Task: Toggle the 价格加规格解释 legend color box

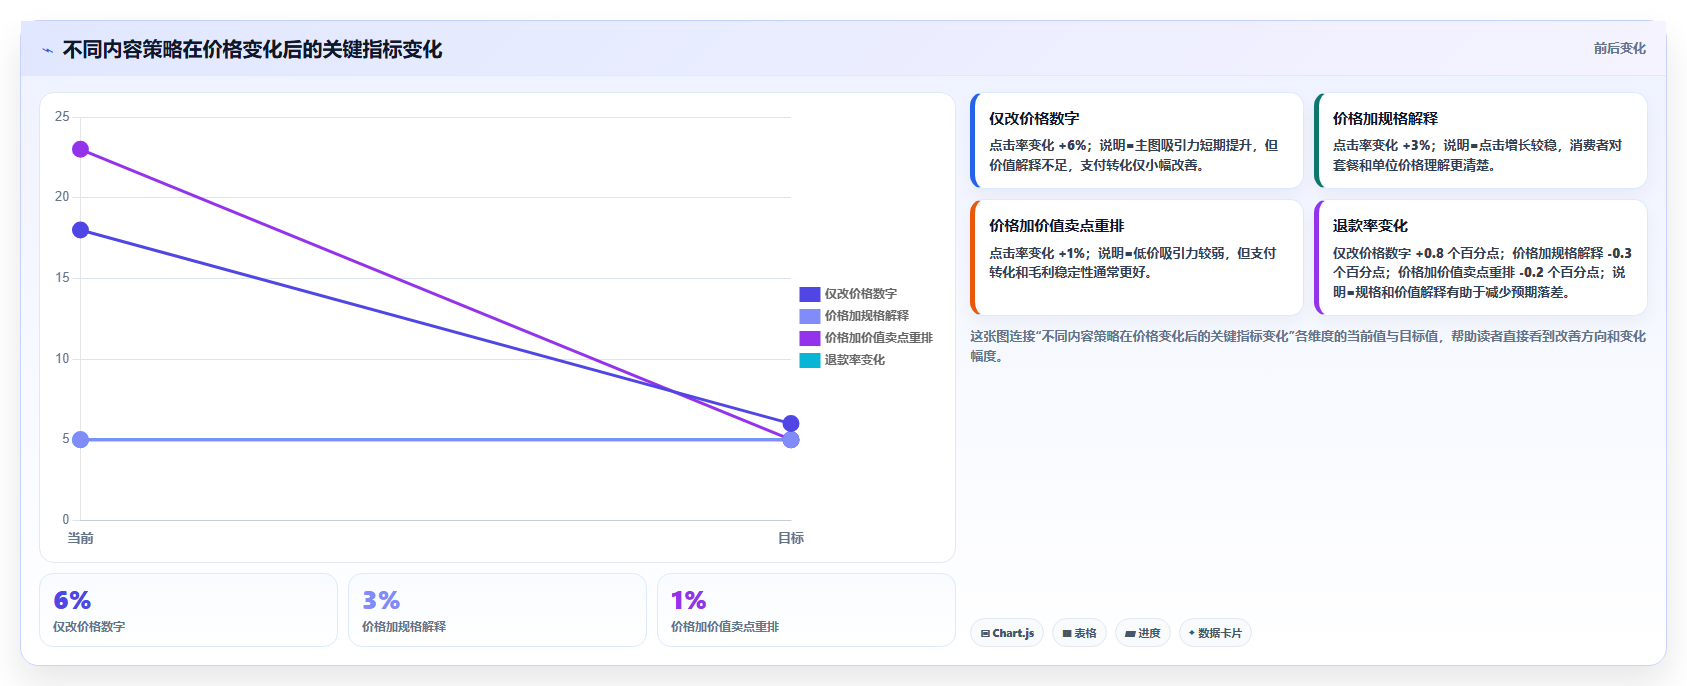Action: 809,316
